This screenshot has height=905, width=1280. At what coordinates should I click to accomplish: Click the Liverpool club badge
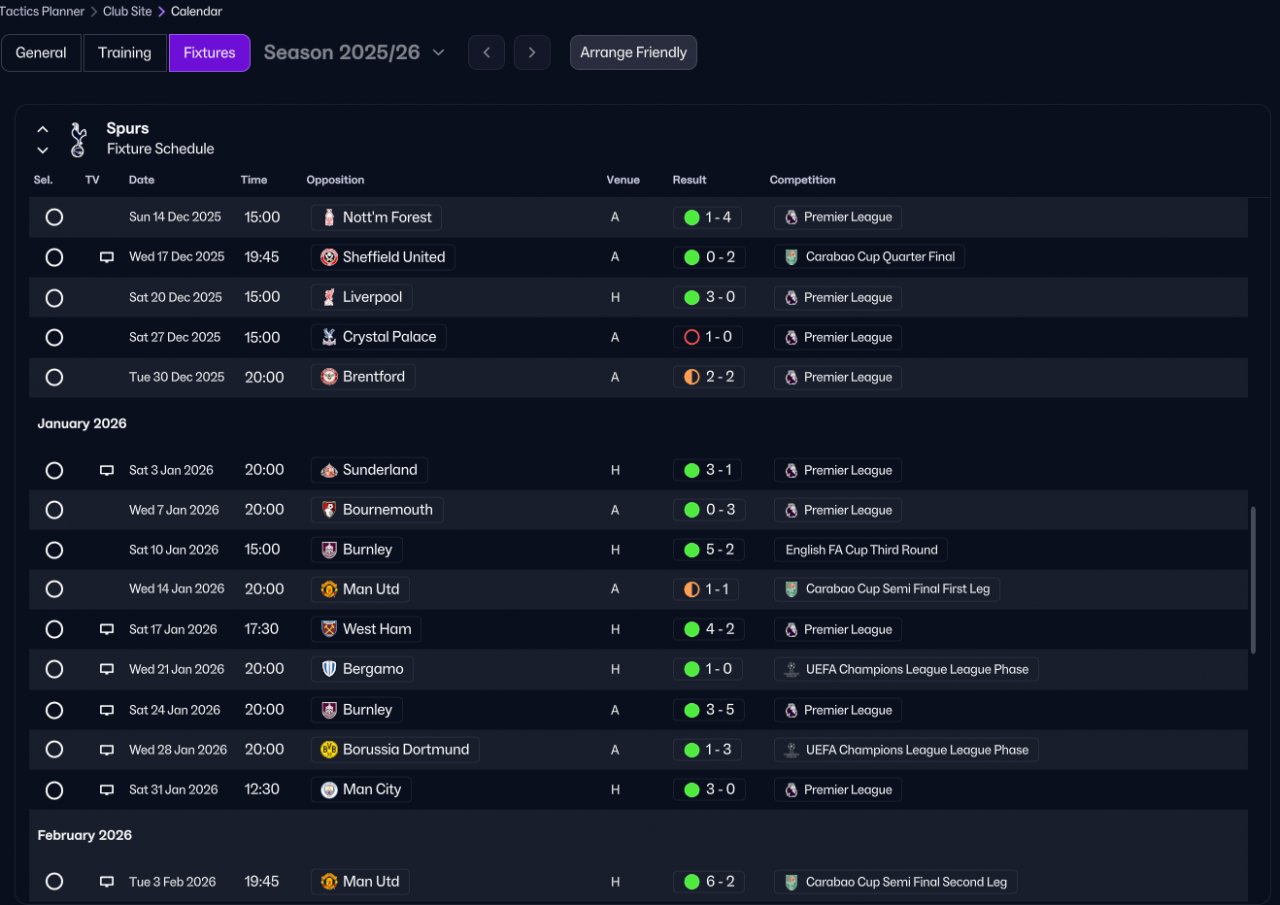point(329,297)
